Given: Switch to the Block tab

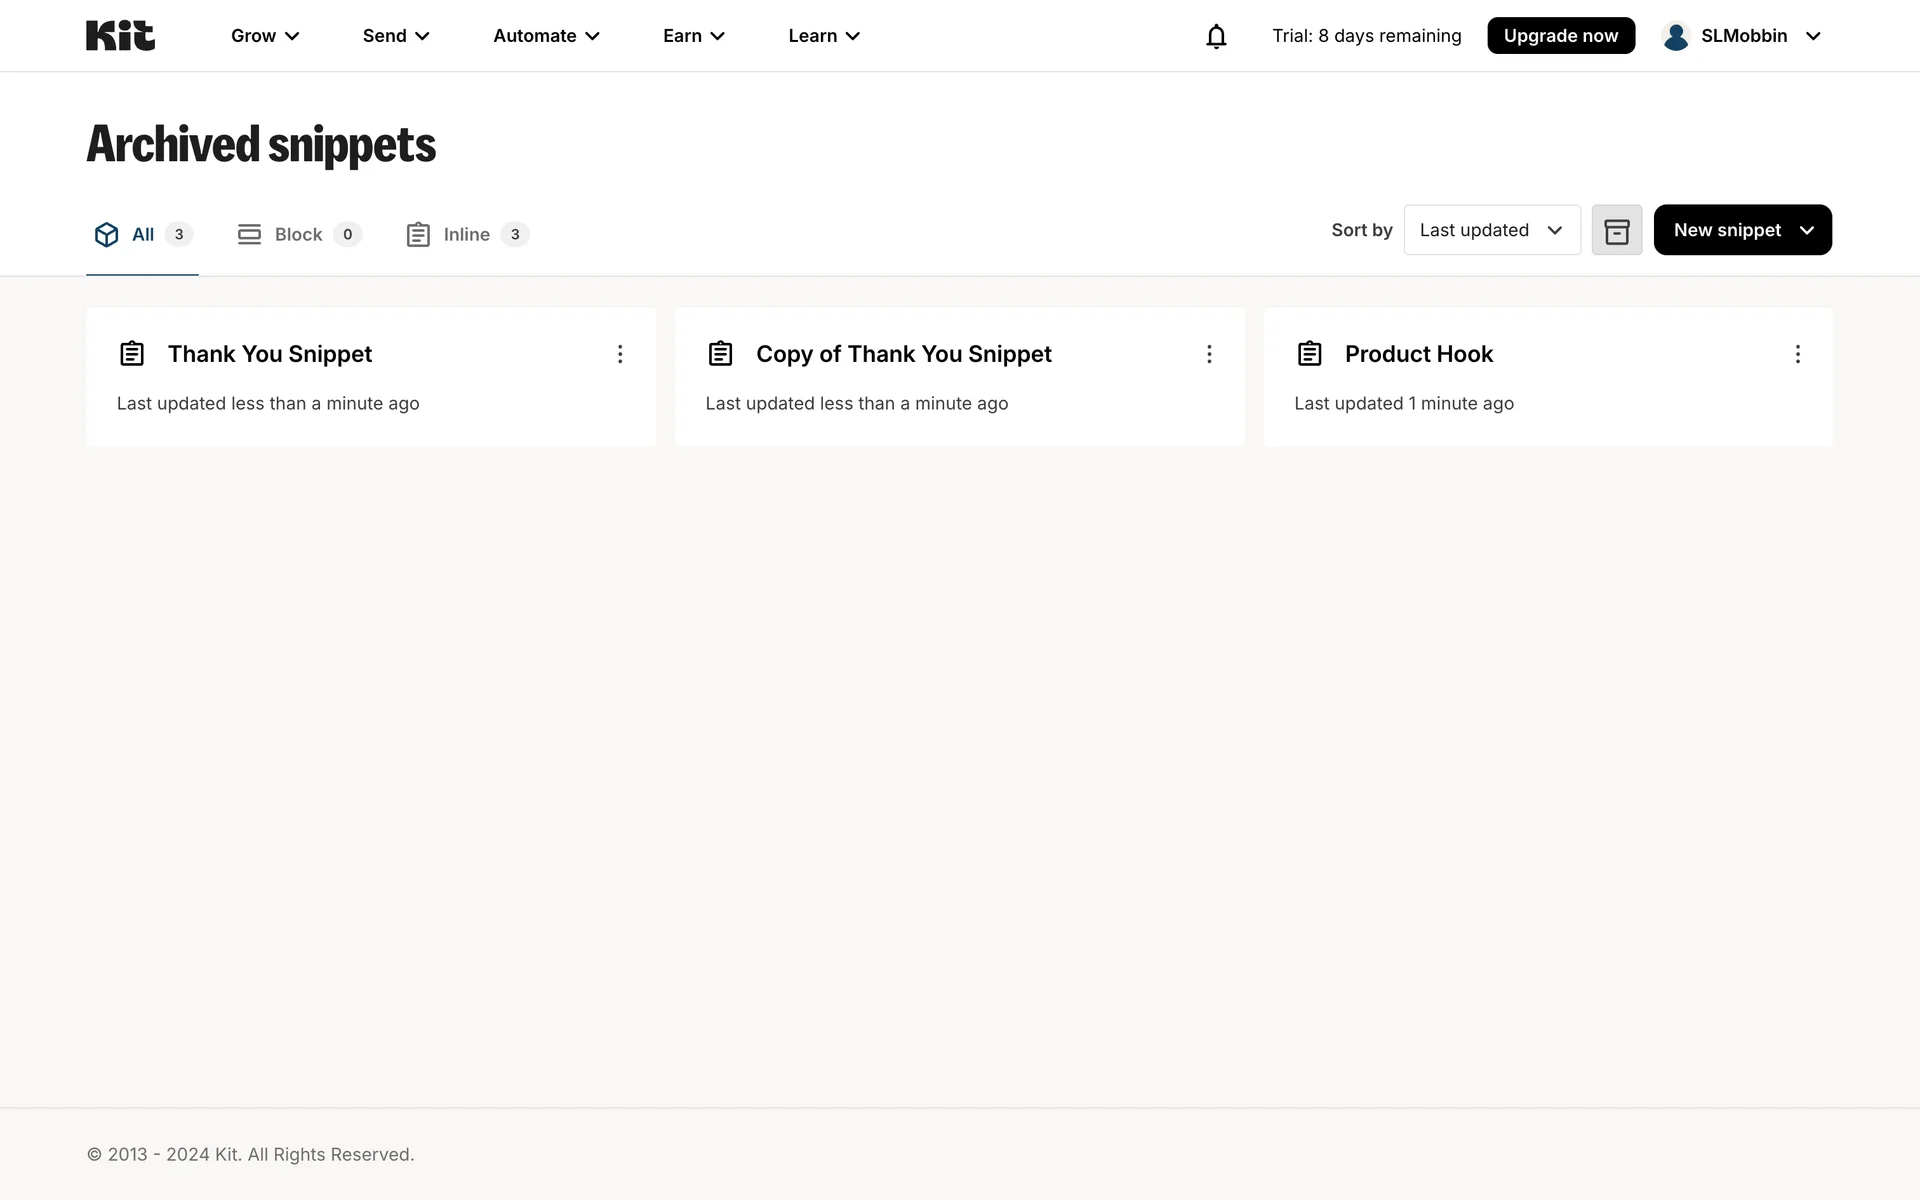Looking at the screenshot, I should coord(298,235).
